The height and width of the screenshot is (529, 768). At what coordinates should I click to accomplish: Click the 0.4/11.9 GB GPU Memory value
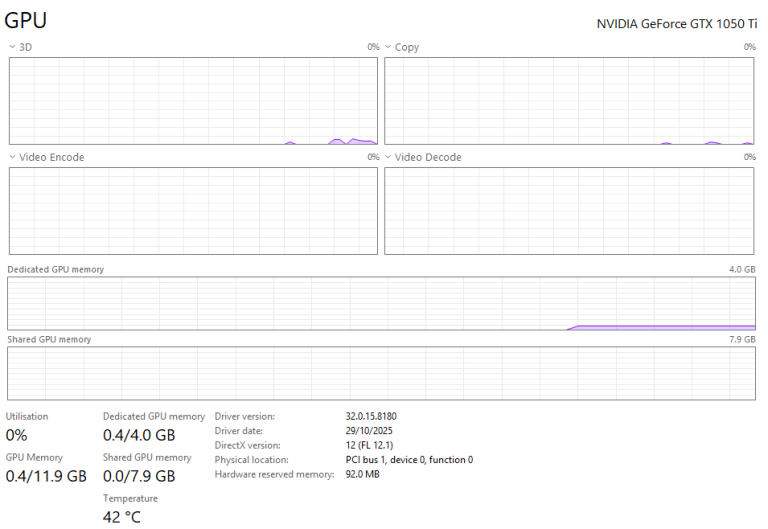tap(47, 476)
